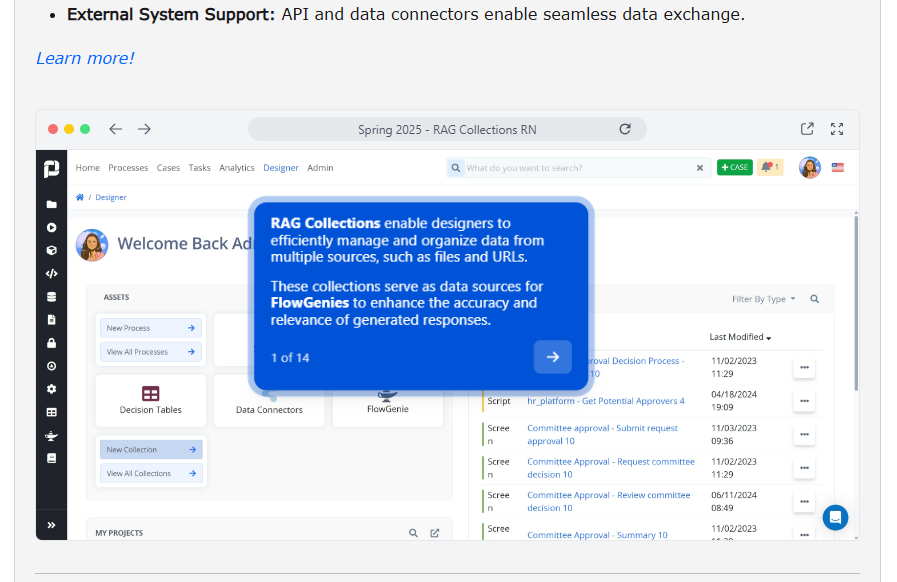Click the database stack sidebar icon
This screenshot has width=897, height=582.
[51, 296]
